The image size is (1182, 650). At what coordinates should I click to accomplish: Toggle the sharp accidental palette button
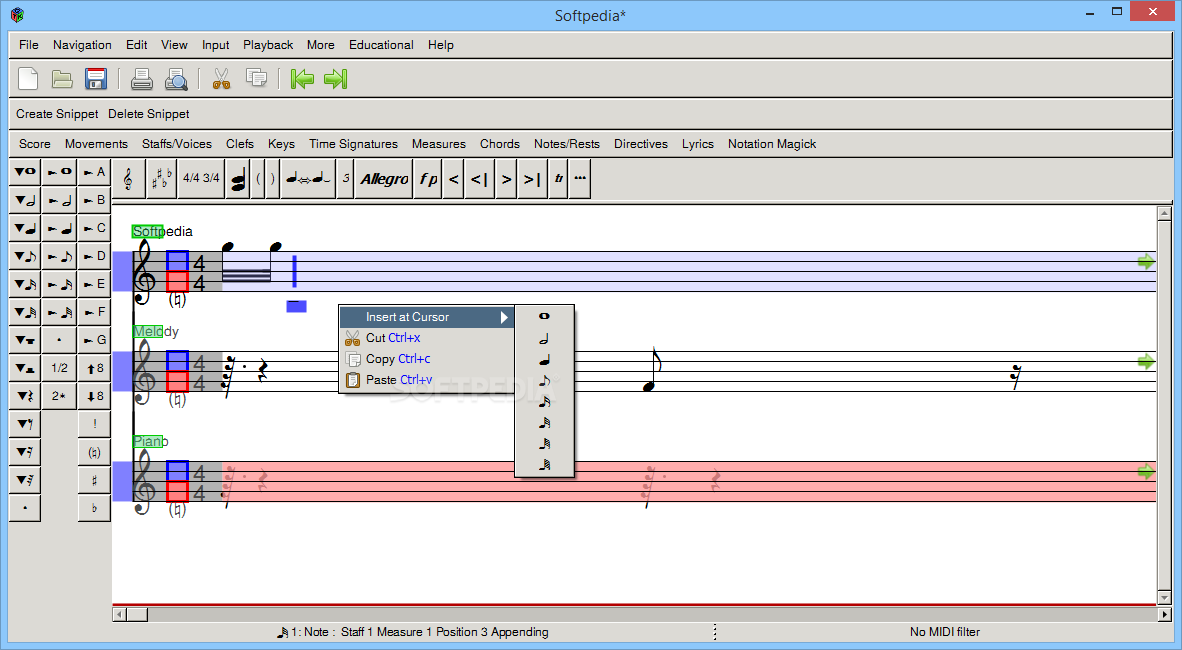94,480
